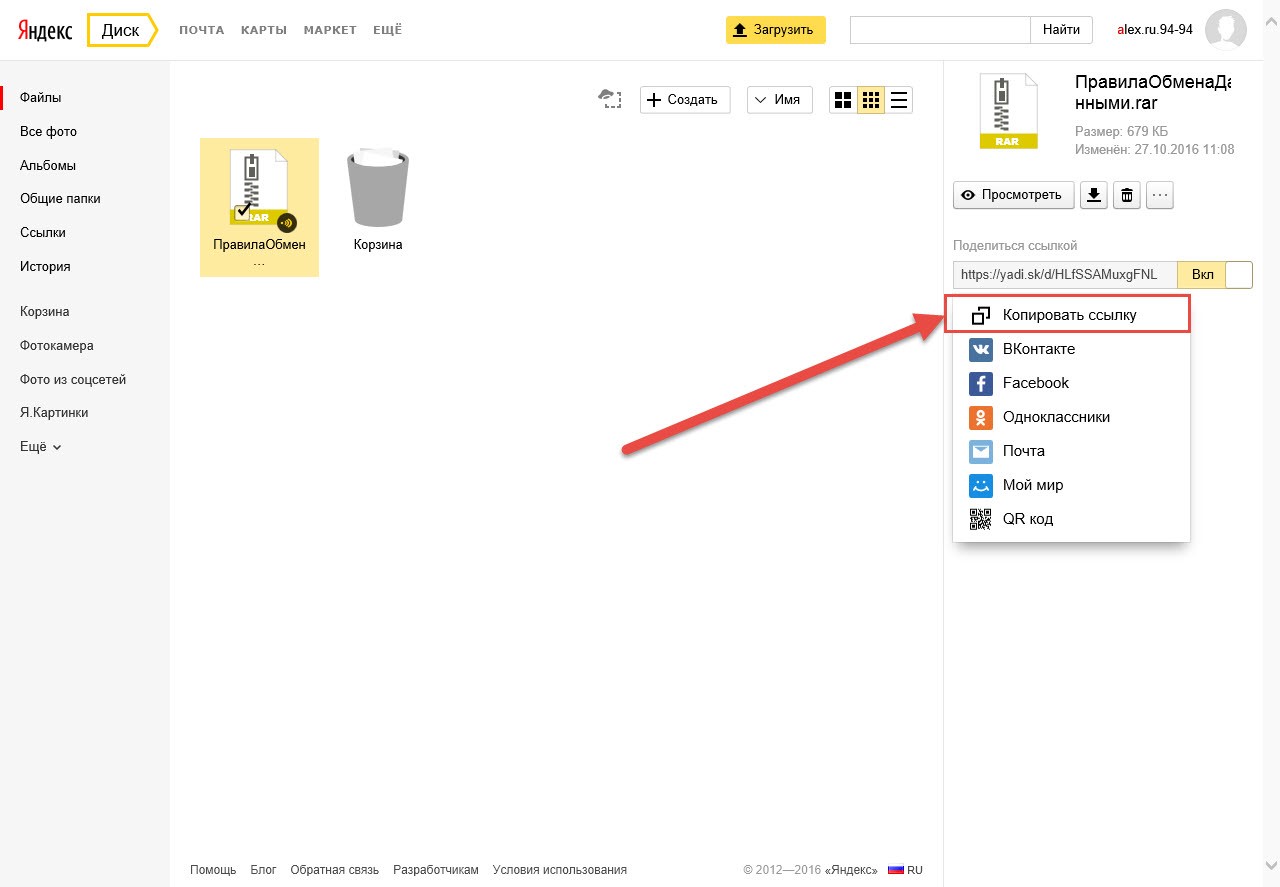
Task: Click the Найти search button
Action: (x=1061, y=30)
